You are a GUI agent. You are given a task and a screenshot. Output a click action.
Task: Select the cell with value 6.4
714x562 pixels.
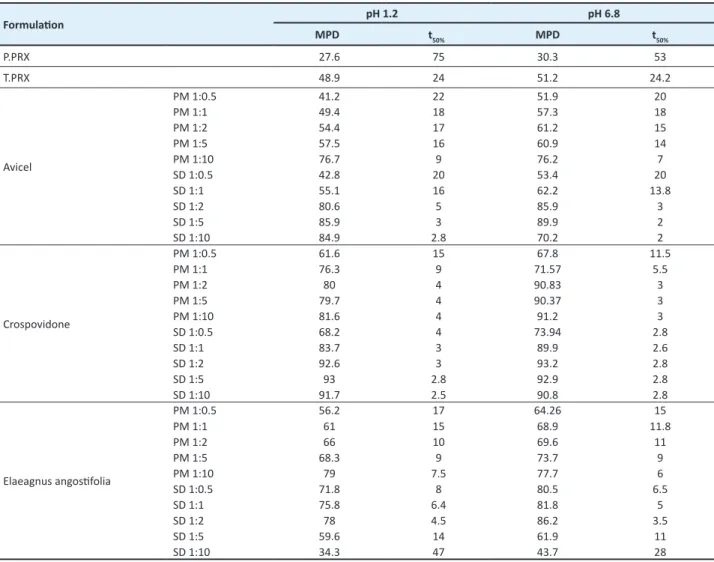click(x=438, y=505)
